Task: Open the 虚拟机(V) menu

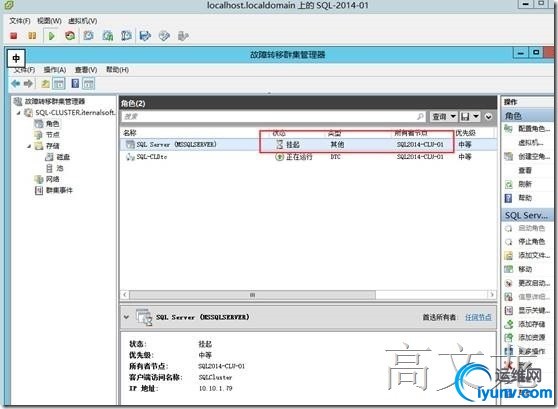Action: pyautogui.click(x=83, y=21)
